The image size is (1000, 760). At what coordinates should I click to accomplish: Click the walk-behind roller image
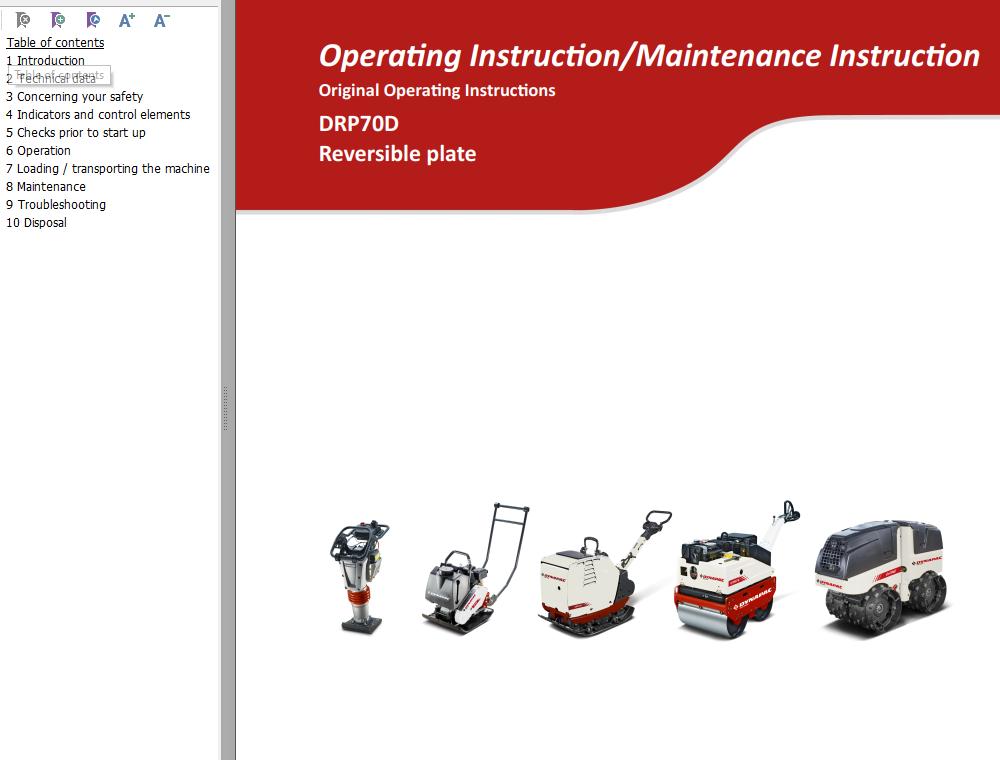pyautogui.click(x=737, y=569)
